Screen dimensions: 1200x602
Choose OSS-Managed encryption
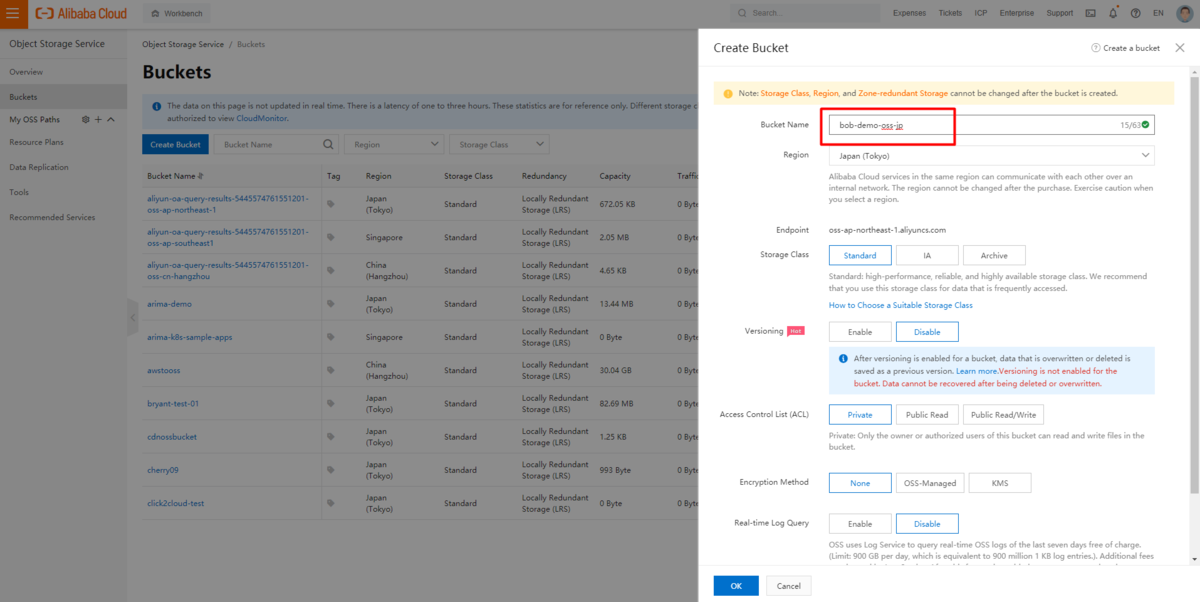pos(929,483)
